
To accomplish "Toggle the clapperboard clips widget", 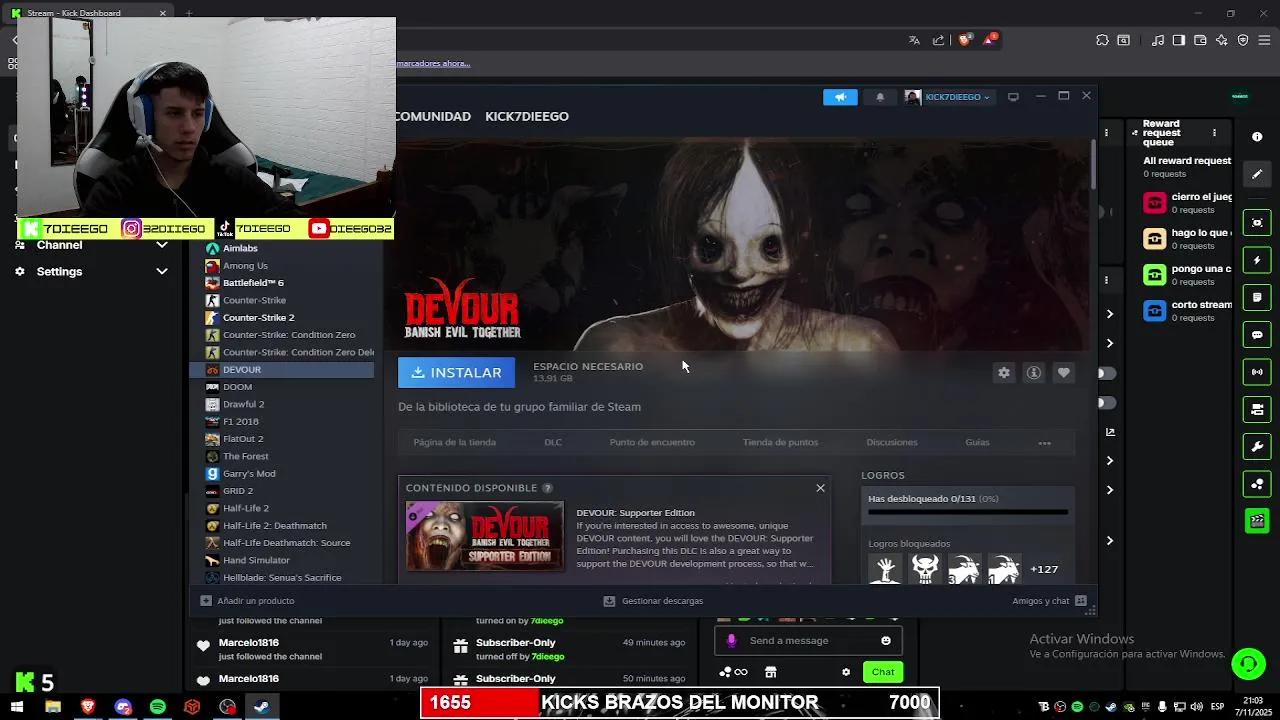I will (x=1257, y=521).
